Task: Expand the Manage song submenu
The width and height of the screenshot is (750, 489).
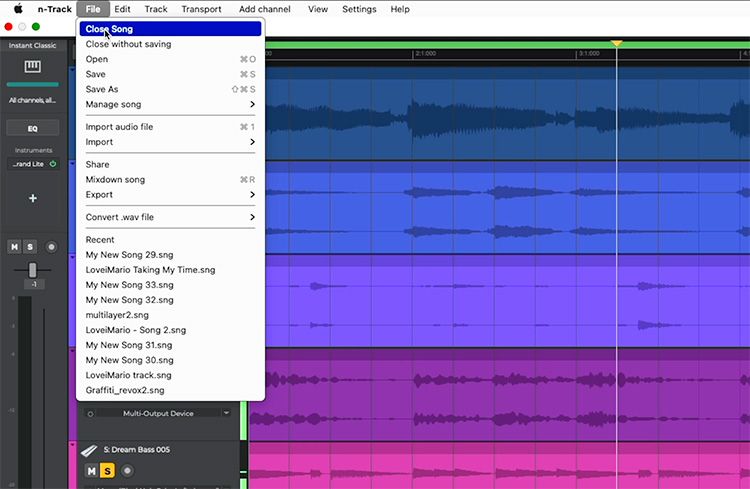Action: click(170, 104)
